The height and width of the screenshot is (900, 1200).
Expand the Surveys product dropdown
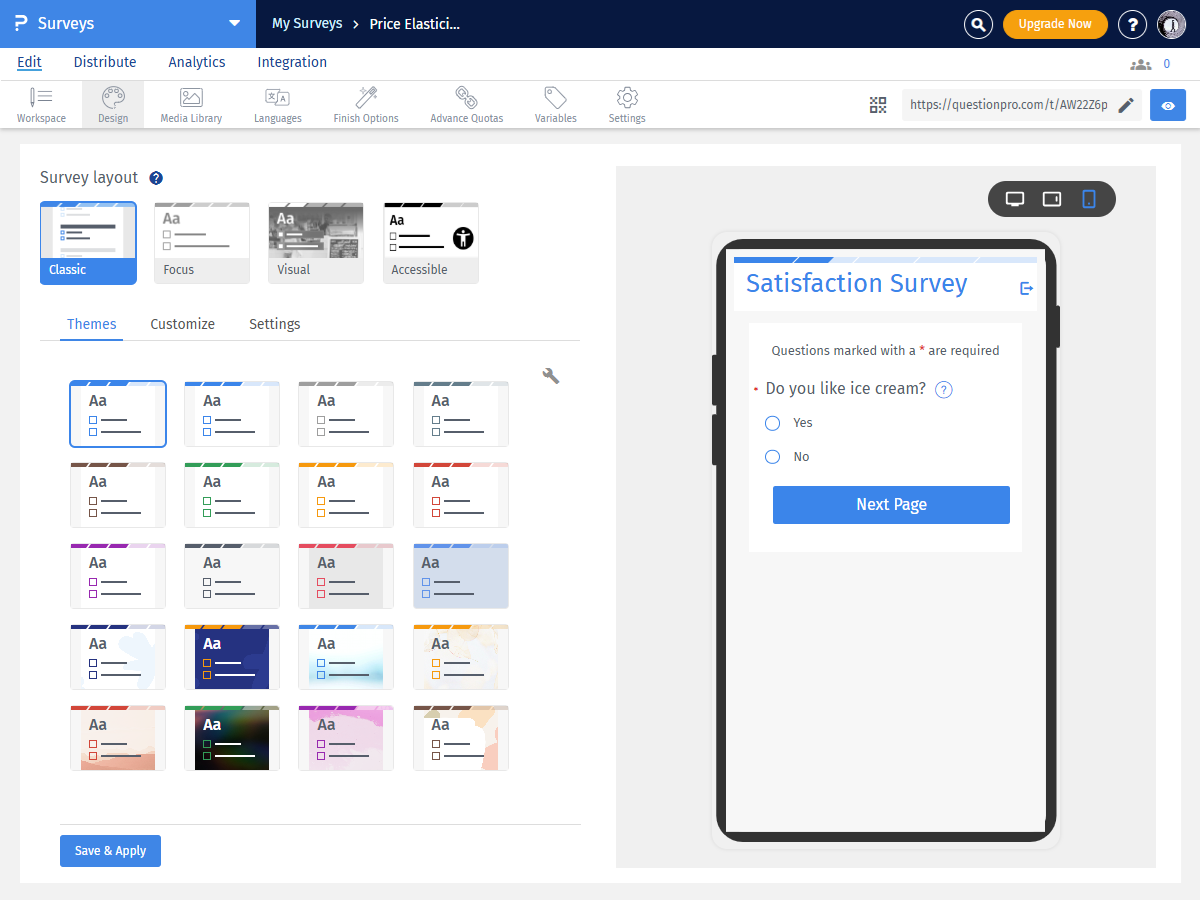click(234, 23)
